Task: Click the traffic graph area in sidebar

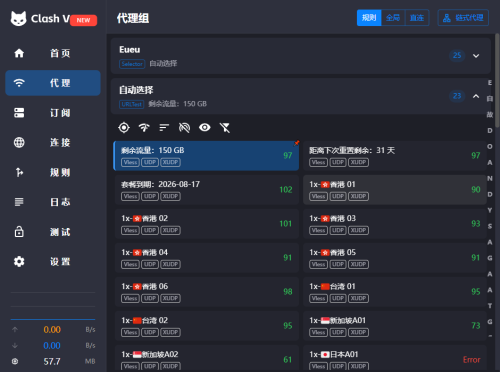Action: [x=53, y=306]
